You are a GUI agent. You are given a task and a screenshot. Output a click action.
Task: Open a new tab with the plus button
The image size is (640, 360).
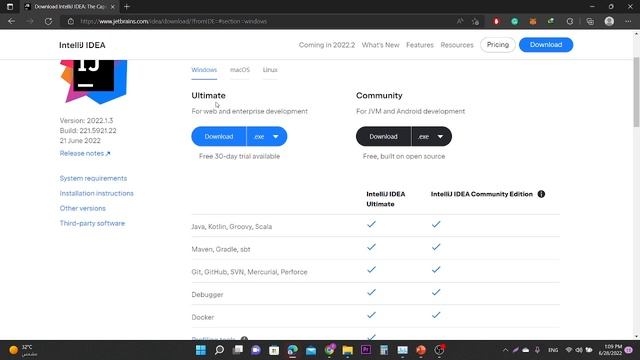coord(127,7)
